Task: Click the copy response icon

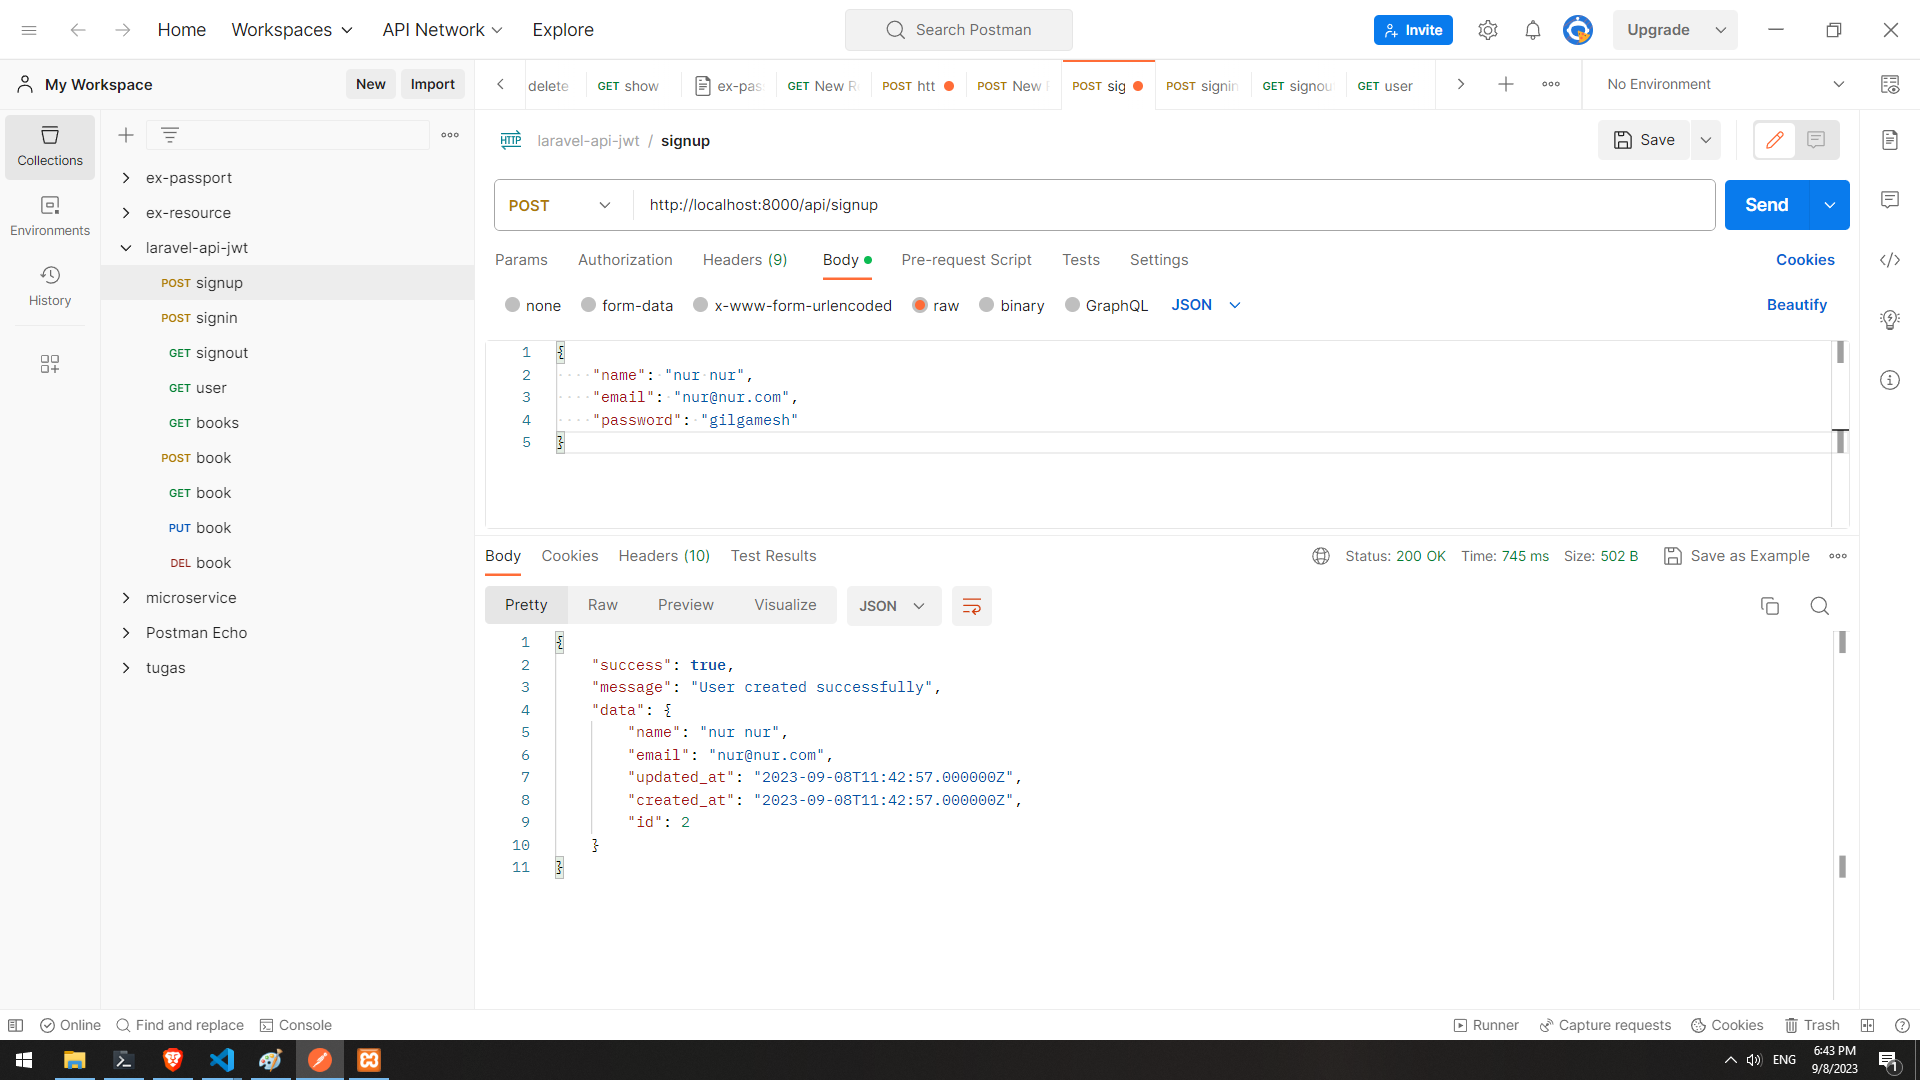Action: click(x=1769, y=606)
